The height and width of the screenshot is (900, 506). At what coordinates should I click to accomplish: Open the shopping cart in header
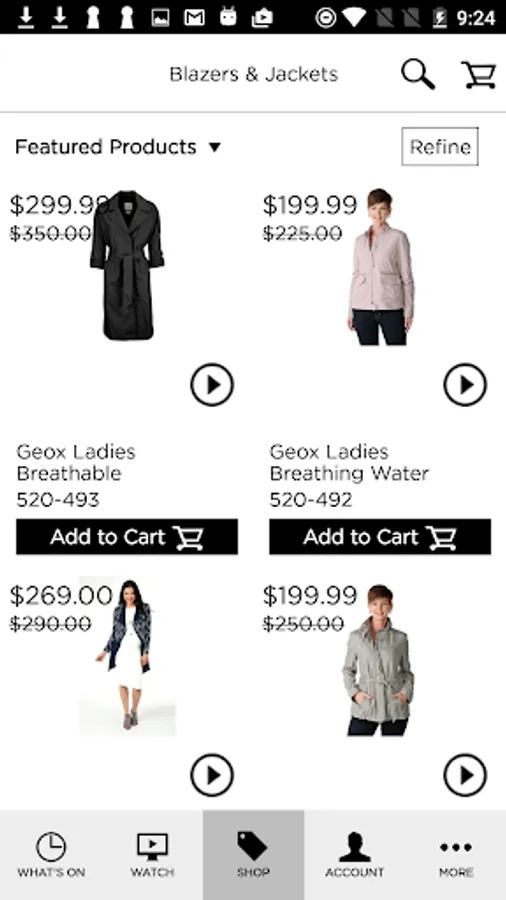pos(478,75)
